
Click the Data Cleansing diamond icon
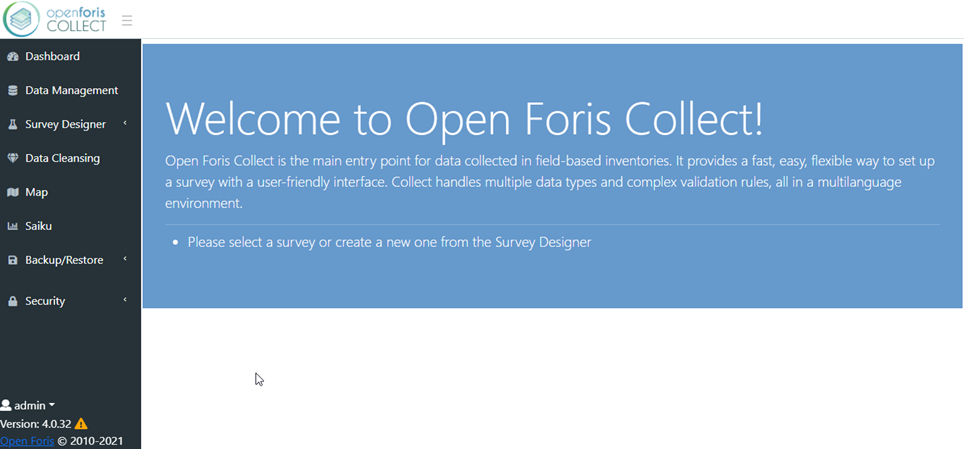(12, 159)
